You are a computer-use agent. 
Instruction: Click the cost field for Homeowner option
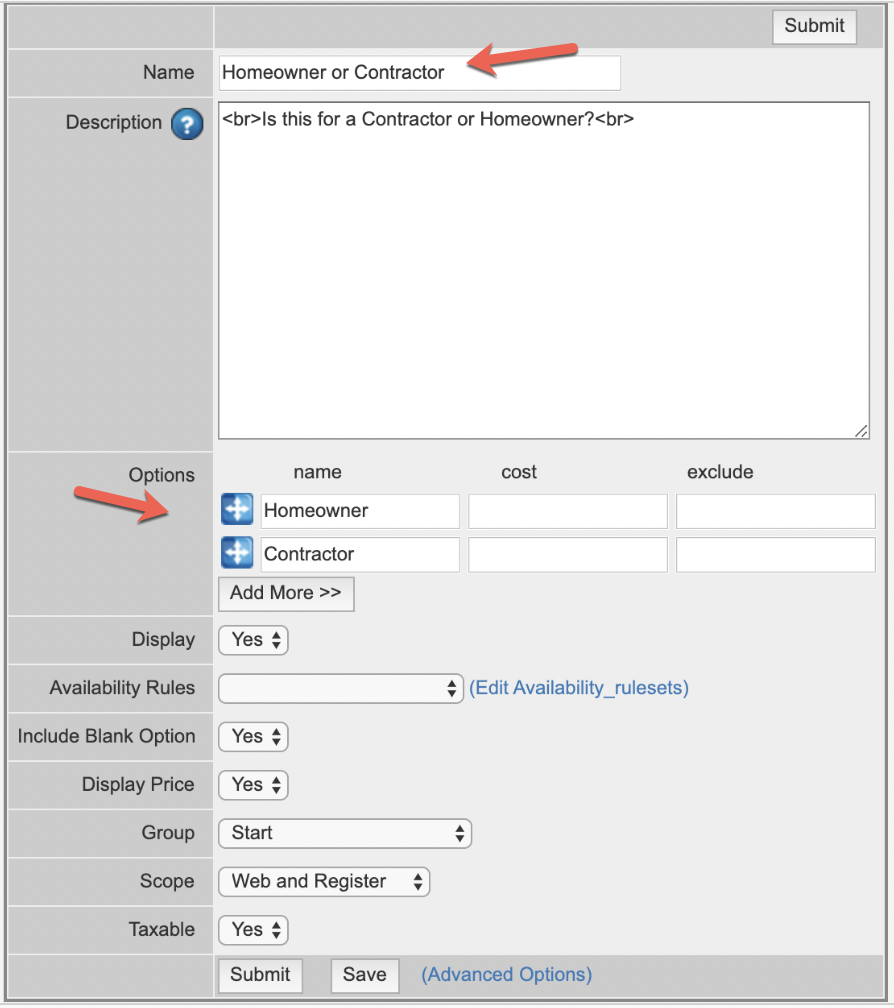pos(567,511)
